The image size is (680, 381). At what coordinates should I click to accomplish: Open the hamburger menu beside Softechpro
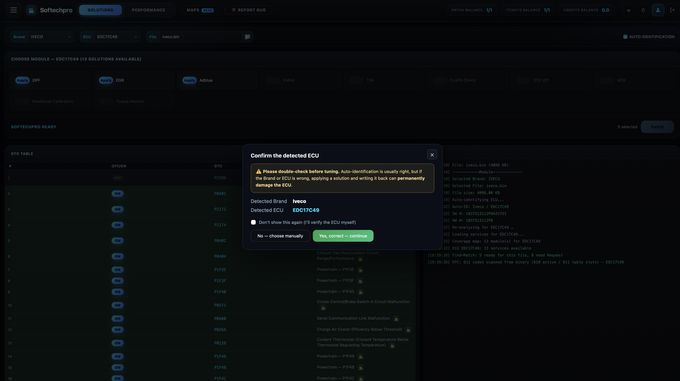(13, 10)
